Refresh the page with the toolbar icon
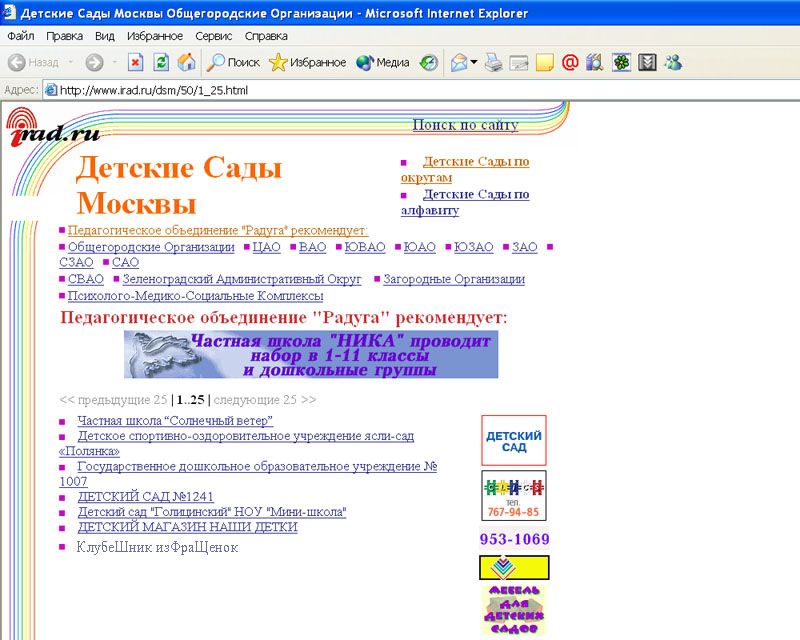The height and width of the screenshot is (640, 800). pos(161,62)
